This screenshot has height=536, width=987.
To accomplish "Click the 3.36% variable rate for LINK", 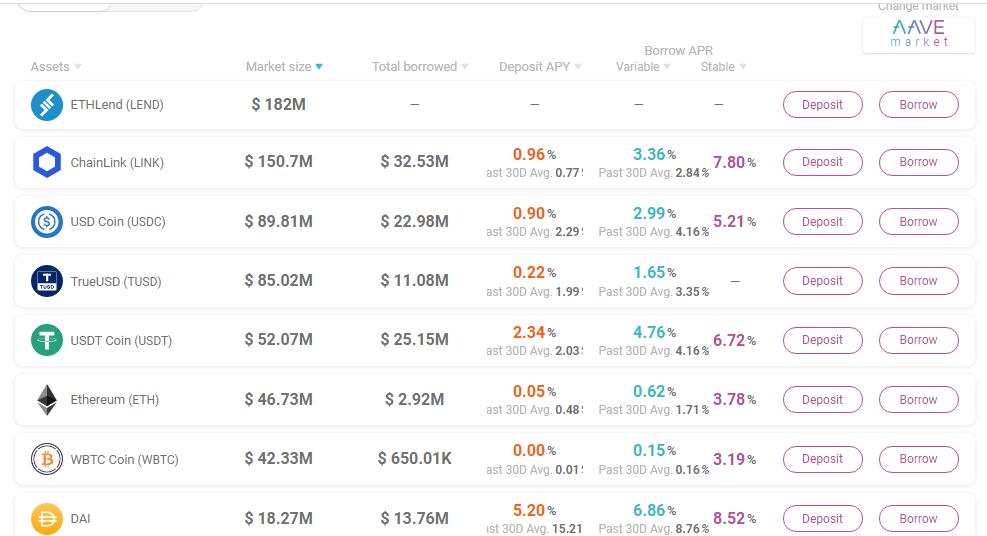I will 654,154.
